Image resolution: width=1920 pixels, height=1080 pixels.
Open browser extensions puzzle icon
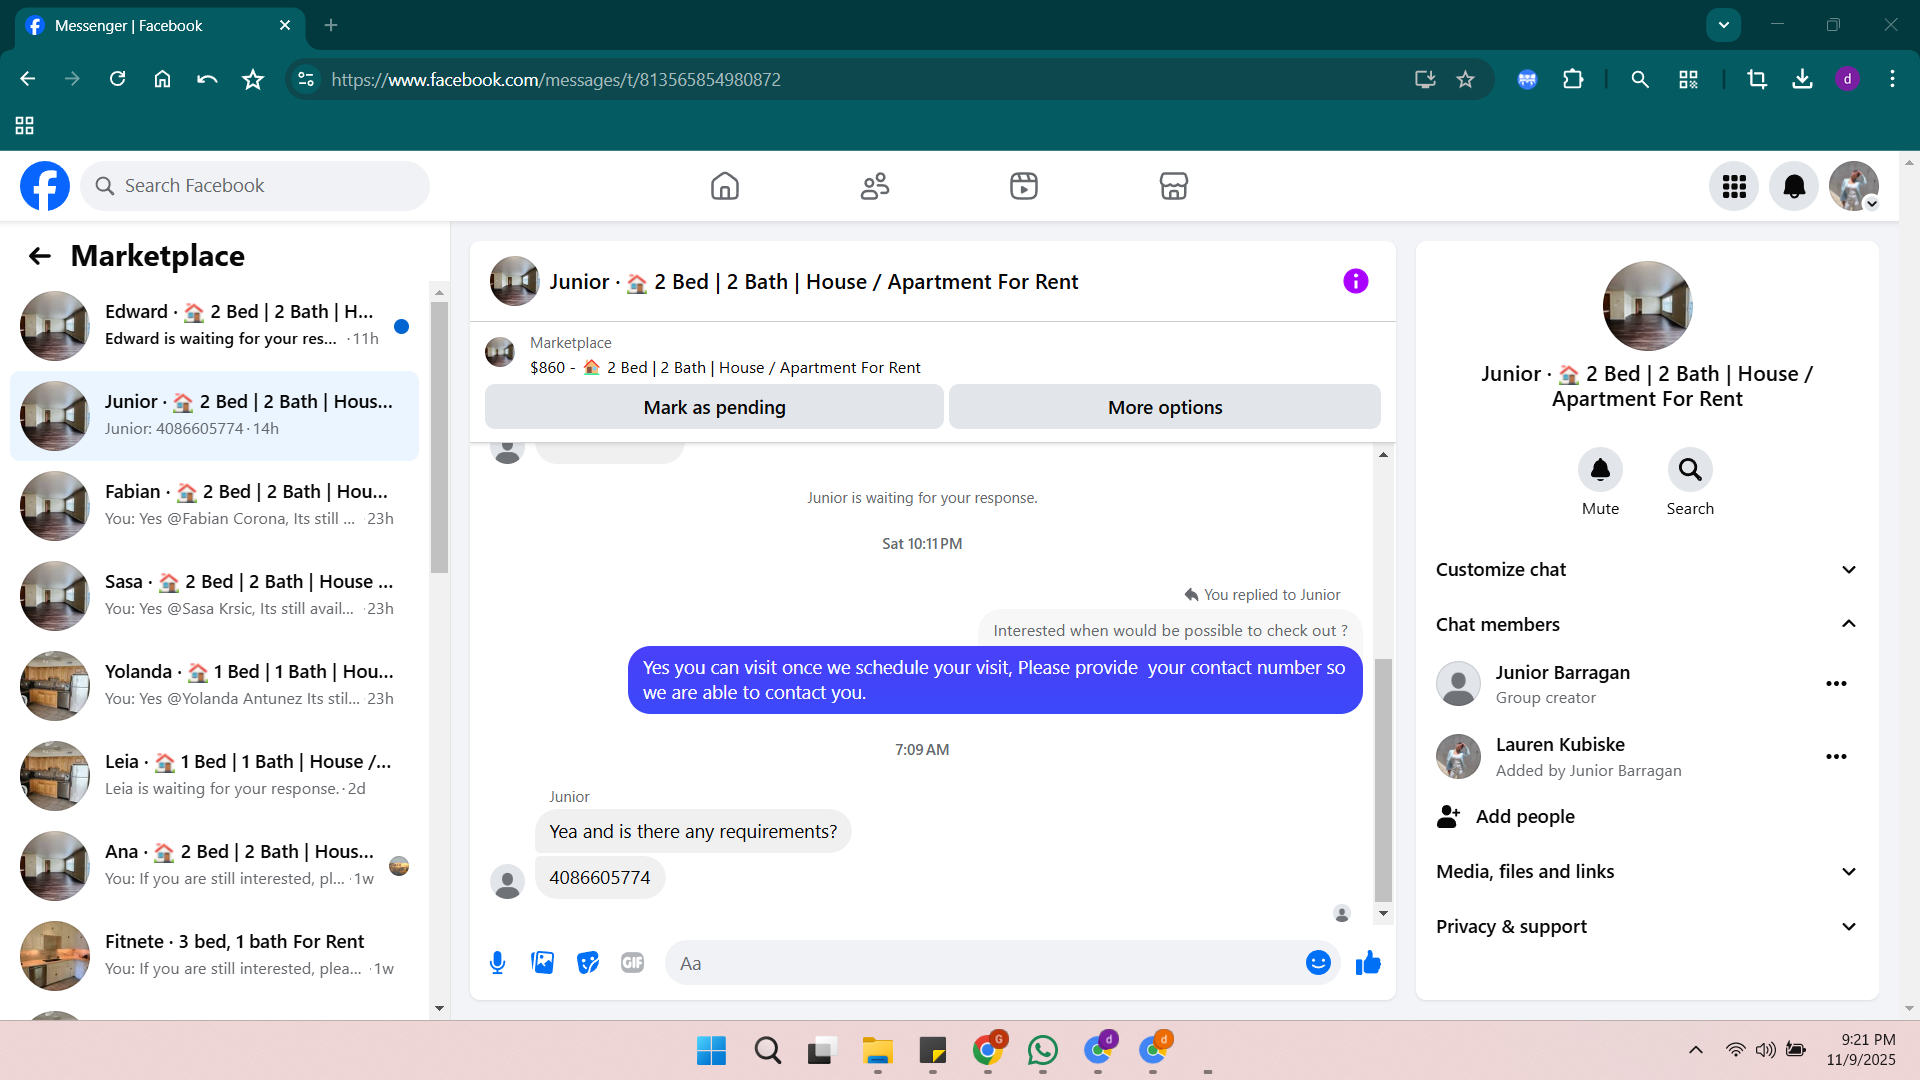click(1573, 79)
